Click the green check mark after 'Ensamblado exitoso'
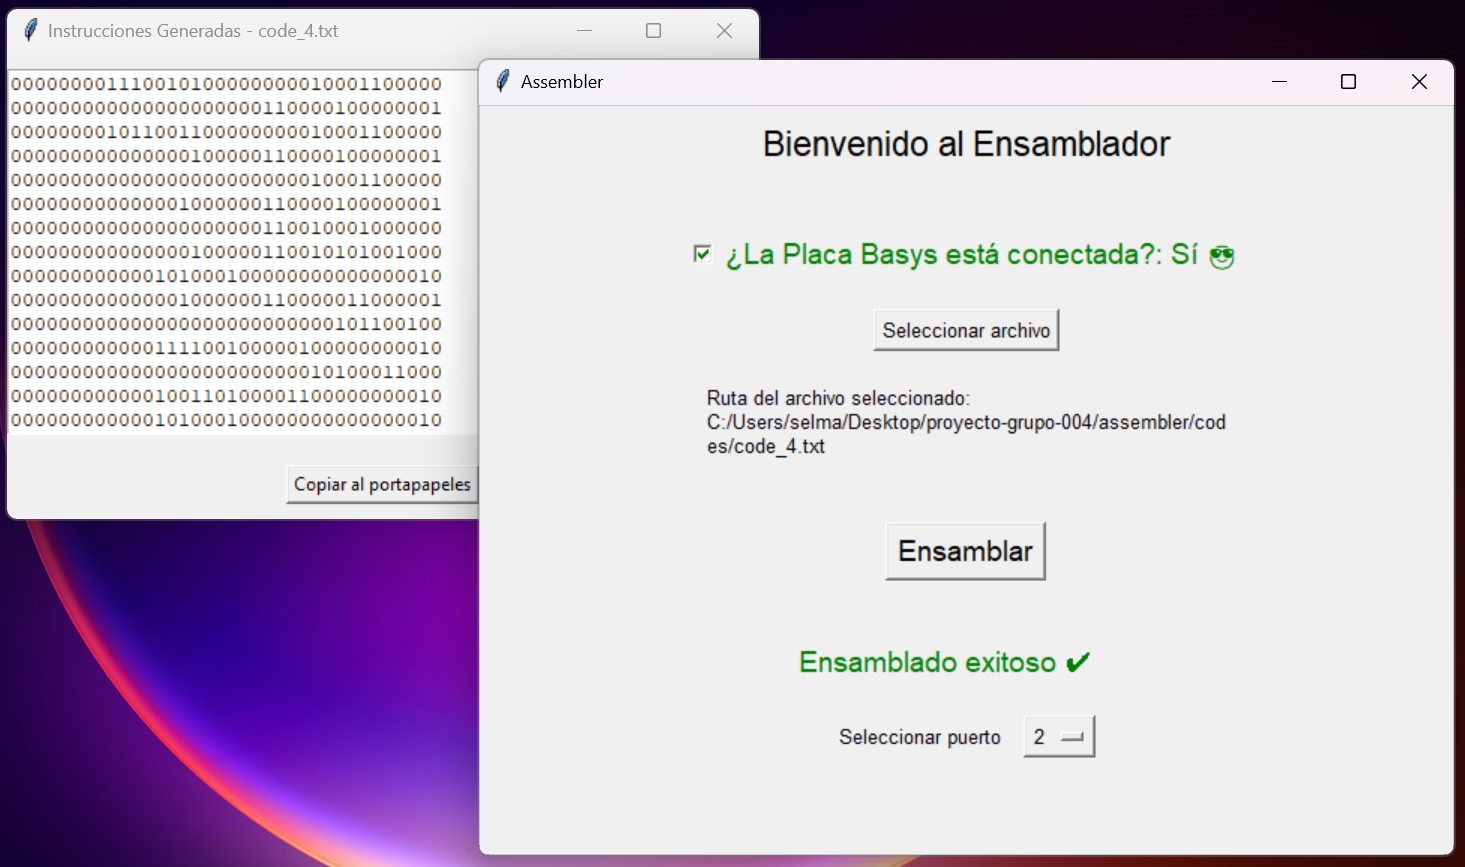 point(1077,662)
